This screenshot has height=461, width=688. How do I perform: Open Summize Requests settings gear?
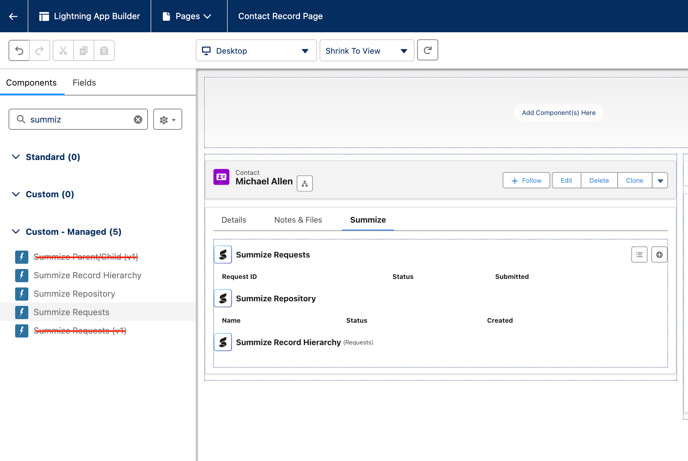(659, 255)
